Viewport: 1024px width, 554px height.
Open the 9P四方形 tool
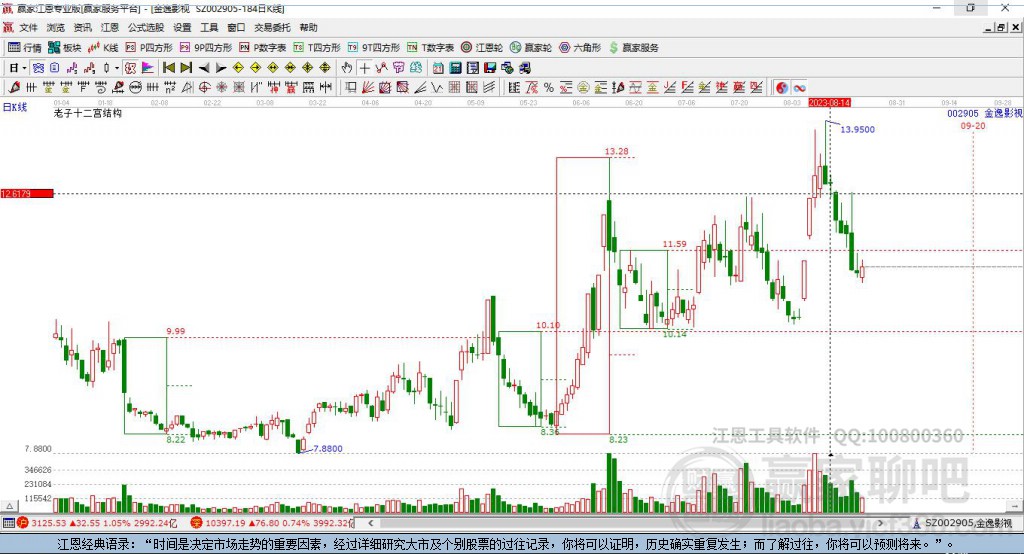coord(206,48)
